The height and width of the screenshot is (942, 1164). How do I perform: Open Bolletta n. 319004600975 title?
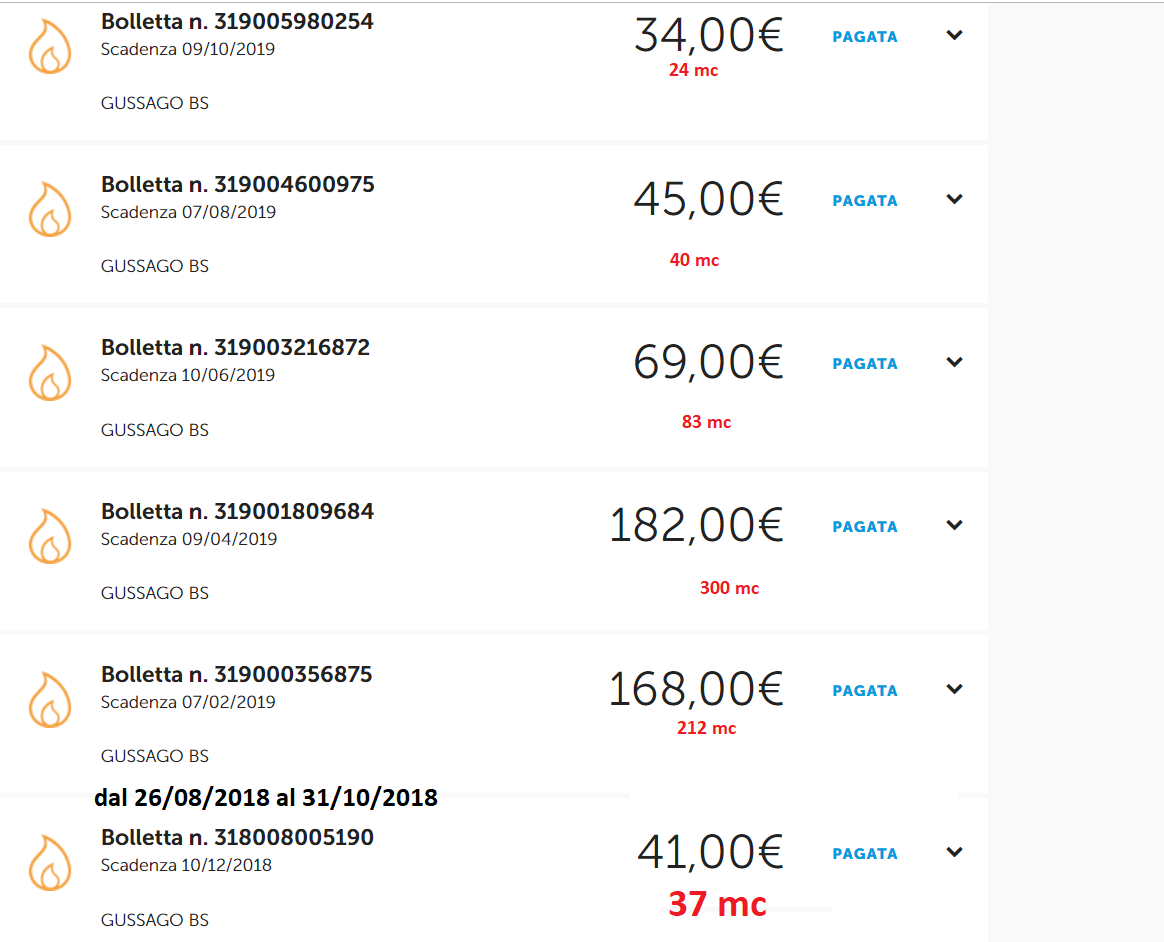238,184
